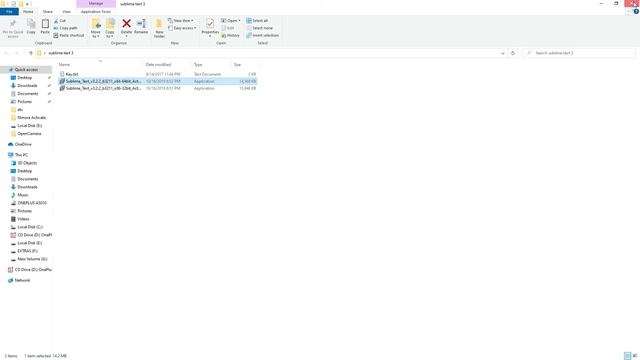Viewport: 640px width, 360px height.
Task: Open Videos folder under This PC
Action: pyautogui.click(x=20, y=219)
